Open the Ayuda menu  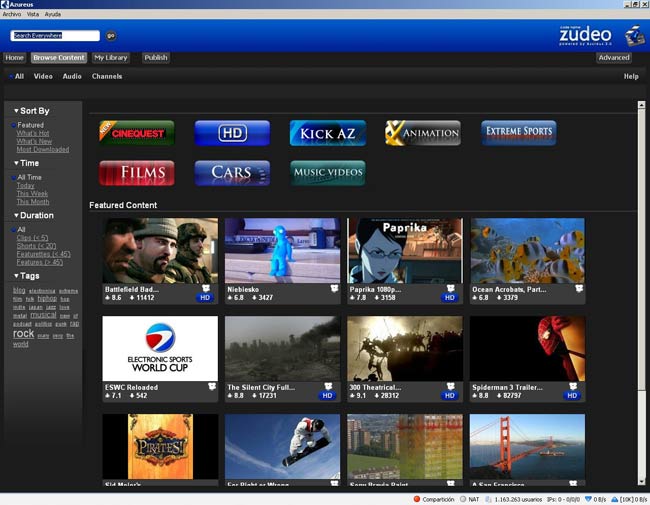pos(53,14)
